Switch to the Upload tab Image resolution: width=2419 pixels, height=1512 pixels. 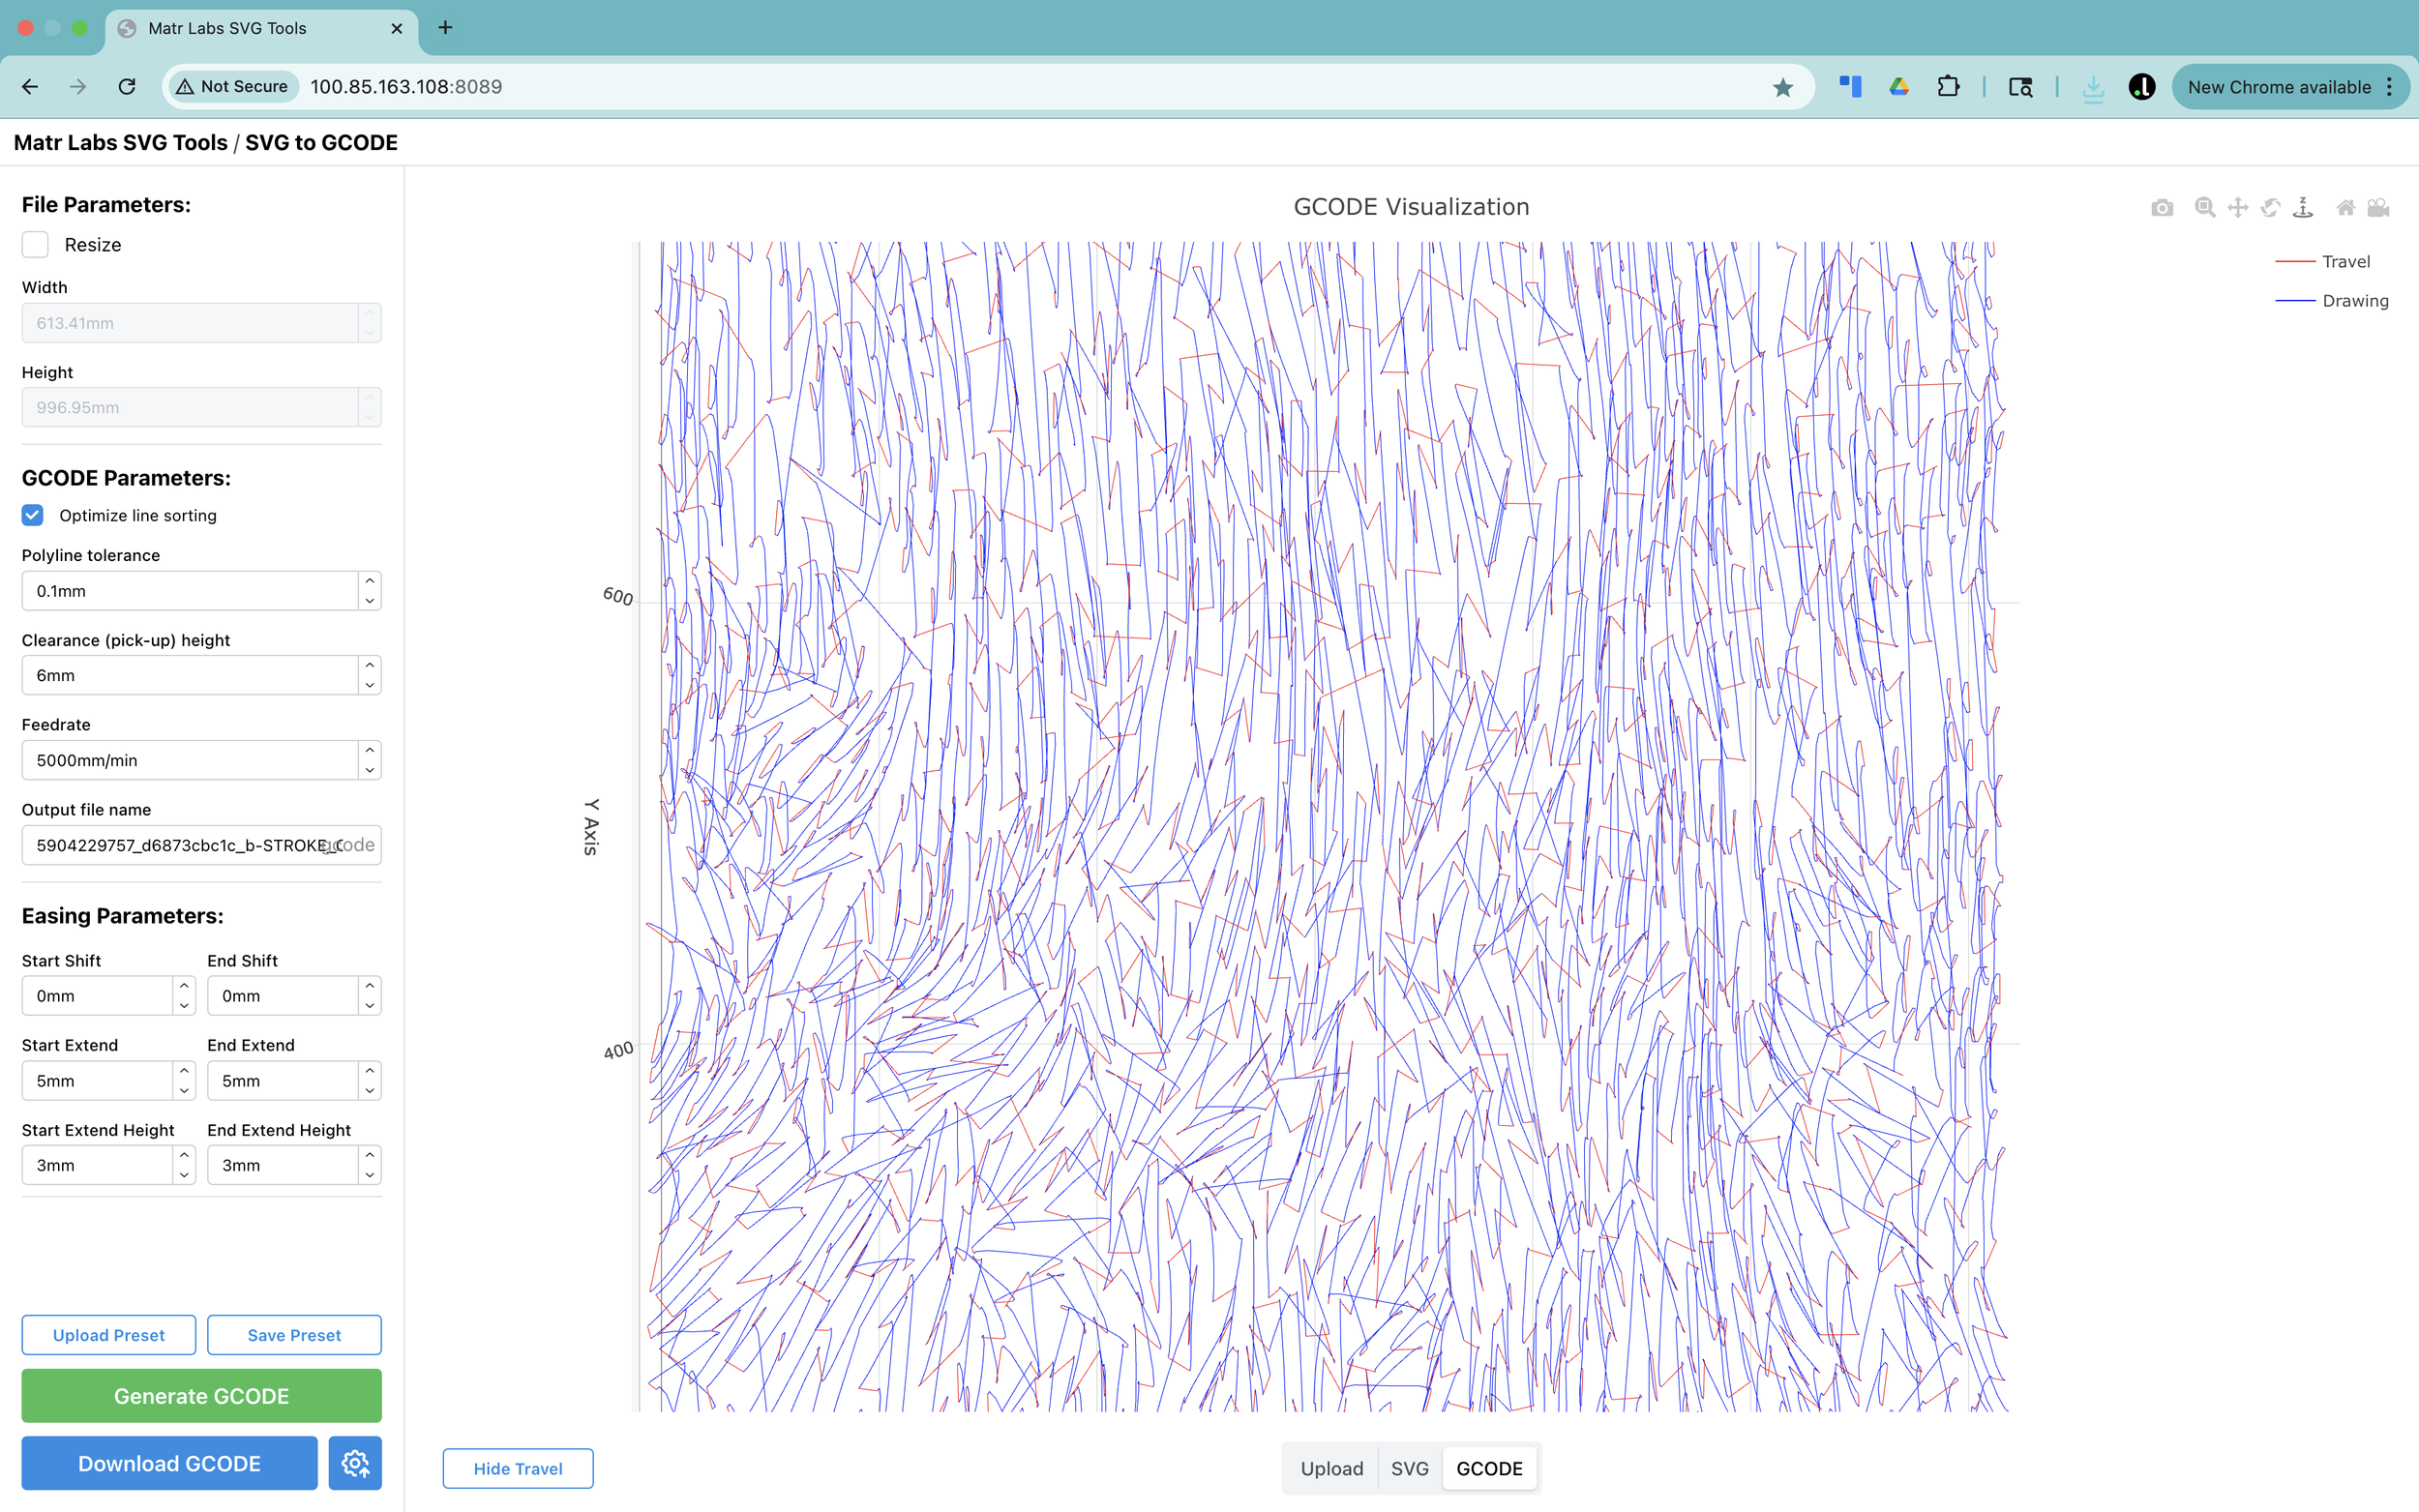1331,1468
